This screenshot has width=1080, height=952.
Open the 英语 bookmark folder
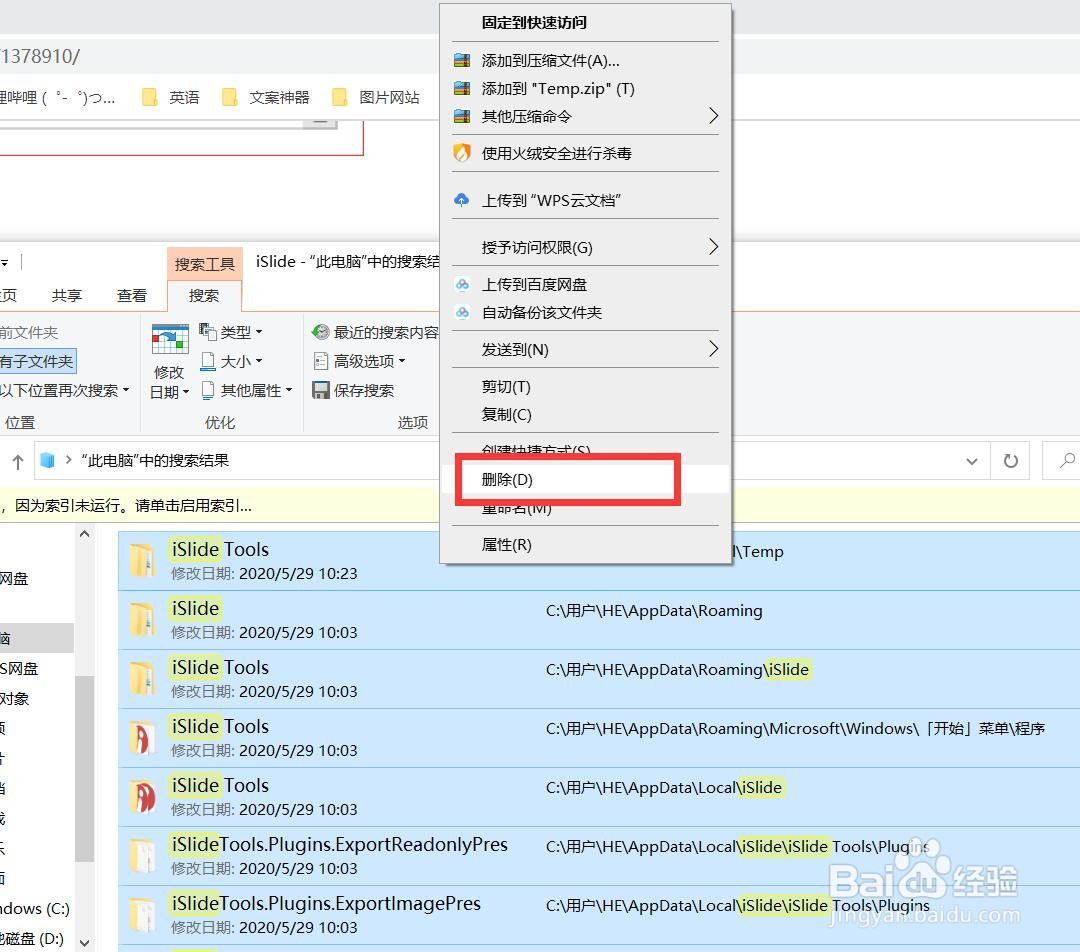(x=171, y=97)
